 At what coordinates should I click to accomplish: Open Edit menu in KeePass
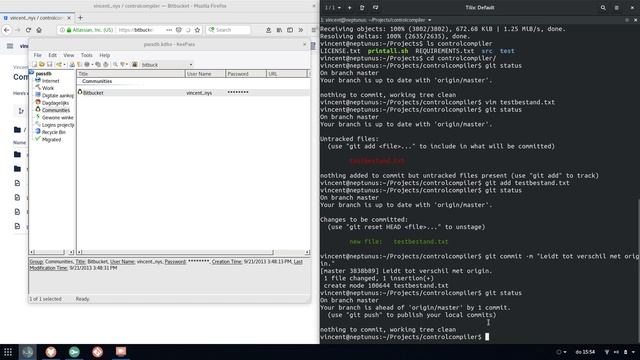pos(53,55)
